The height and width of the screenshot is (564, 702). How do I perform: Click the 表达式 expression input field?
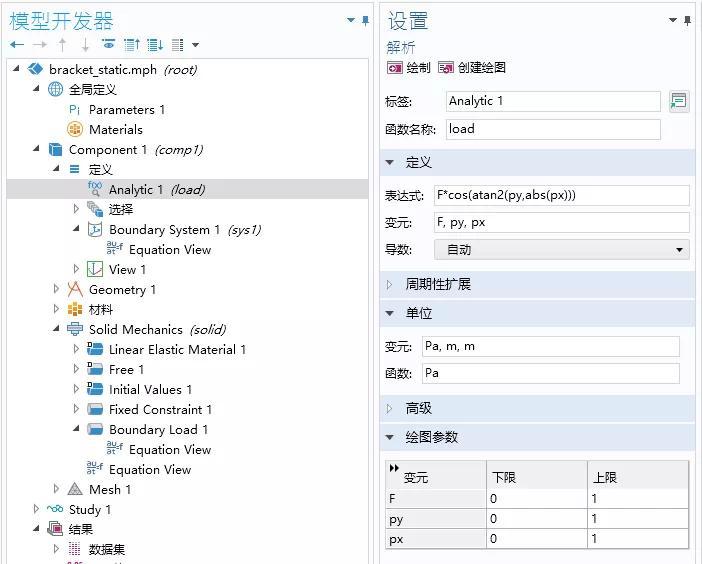tap(561, 195)
